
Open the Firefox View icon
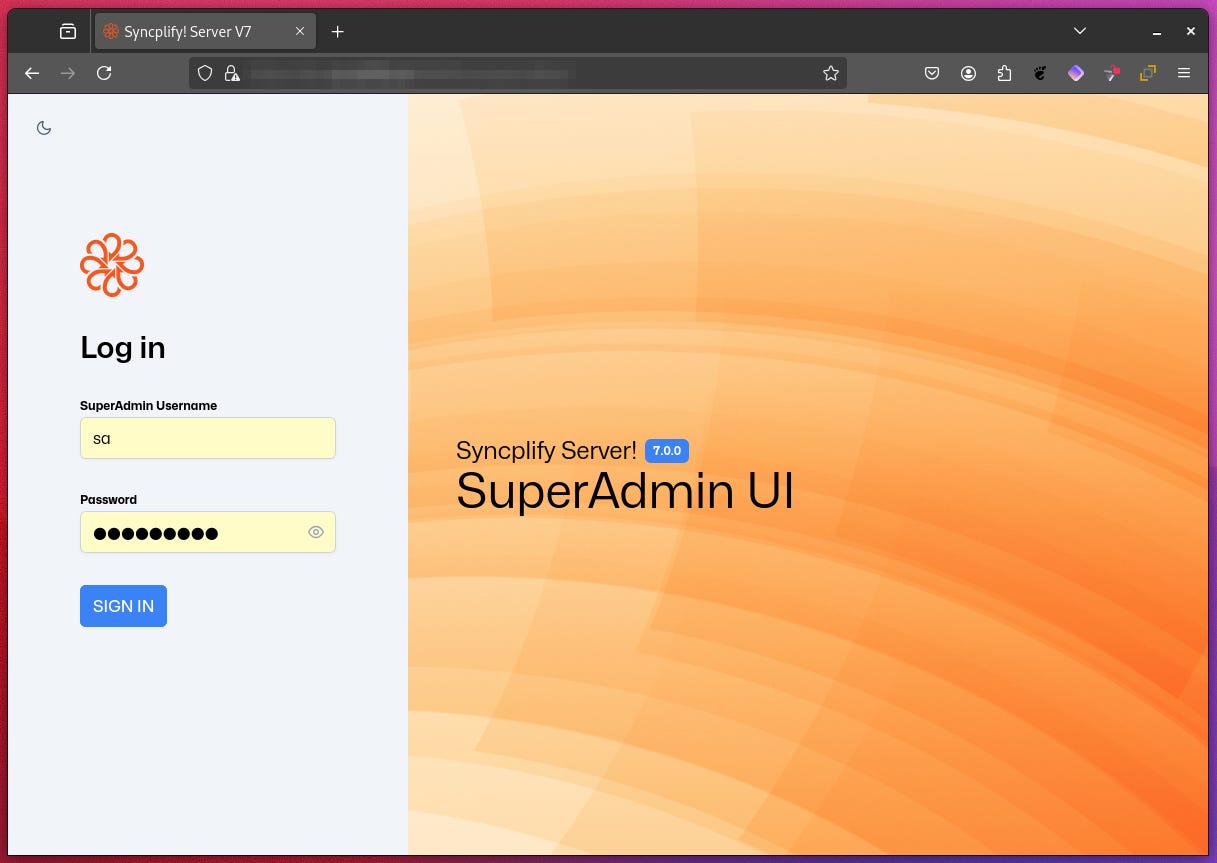tap(68, 32)
